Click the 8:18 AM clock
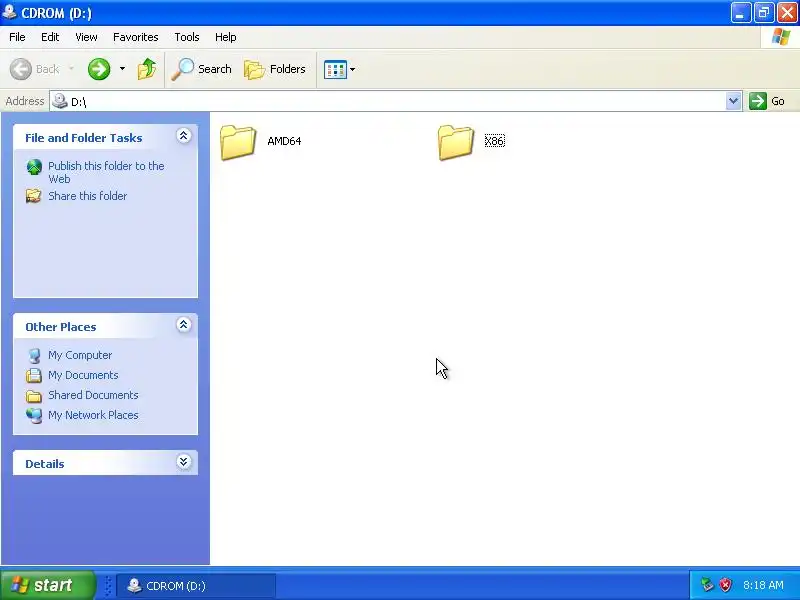The image size is (800, 600). point(763,585)
